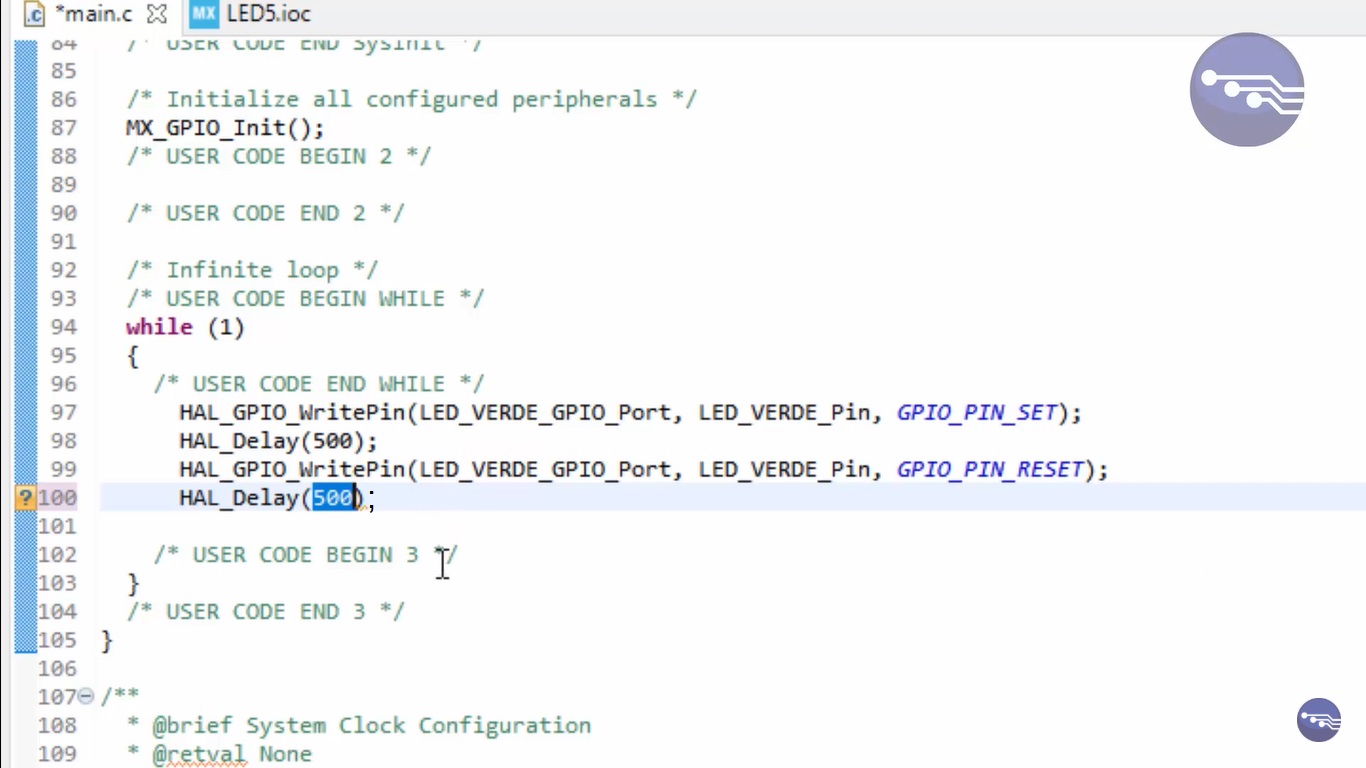1366x768 pixels.
Task: Click the highlighted 500 value on line 100
Action: 333,498
